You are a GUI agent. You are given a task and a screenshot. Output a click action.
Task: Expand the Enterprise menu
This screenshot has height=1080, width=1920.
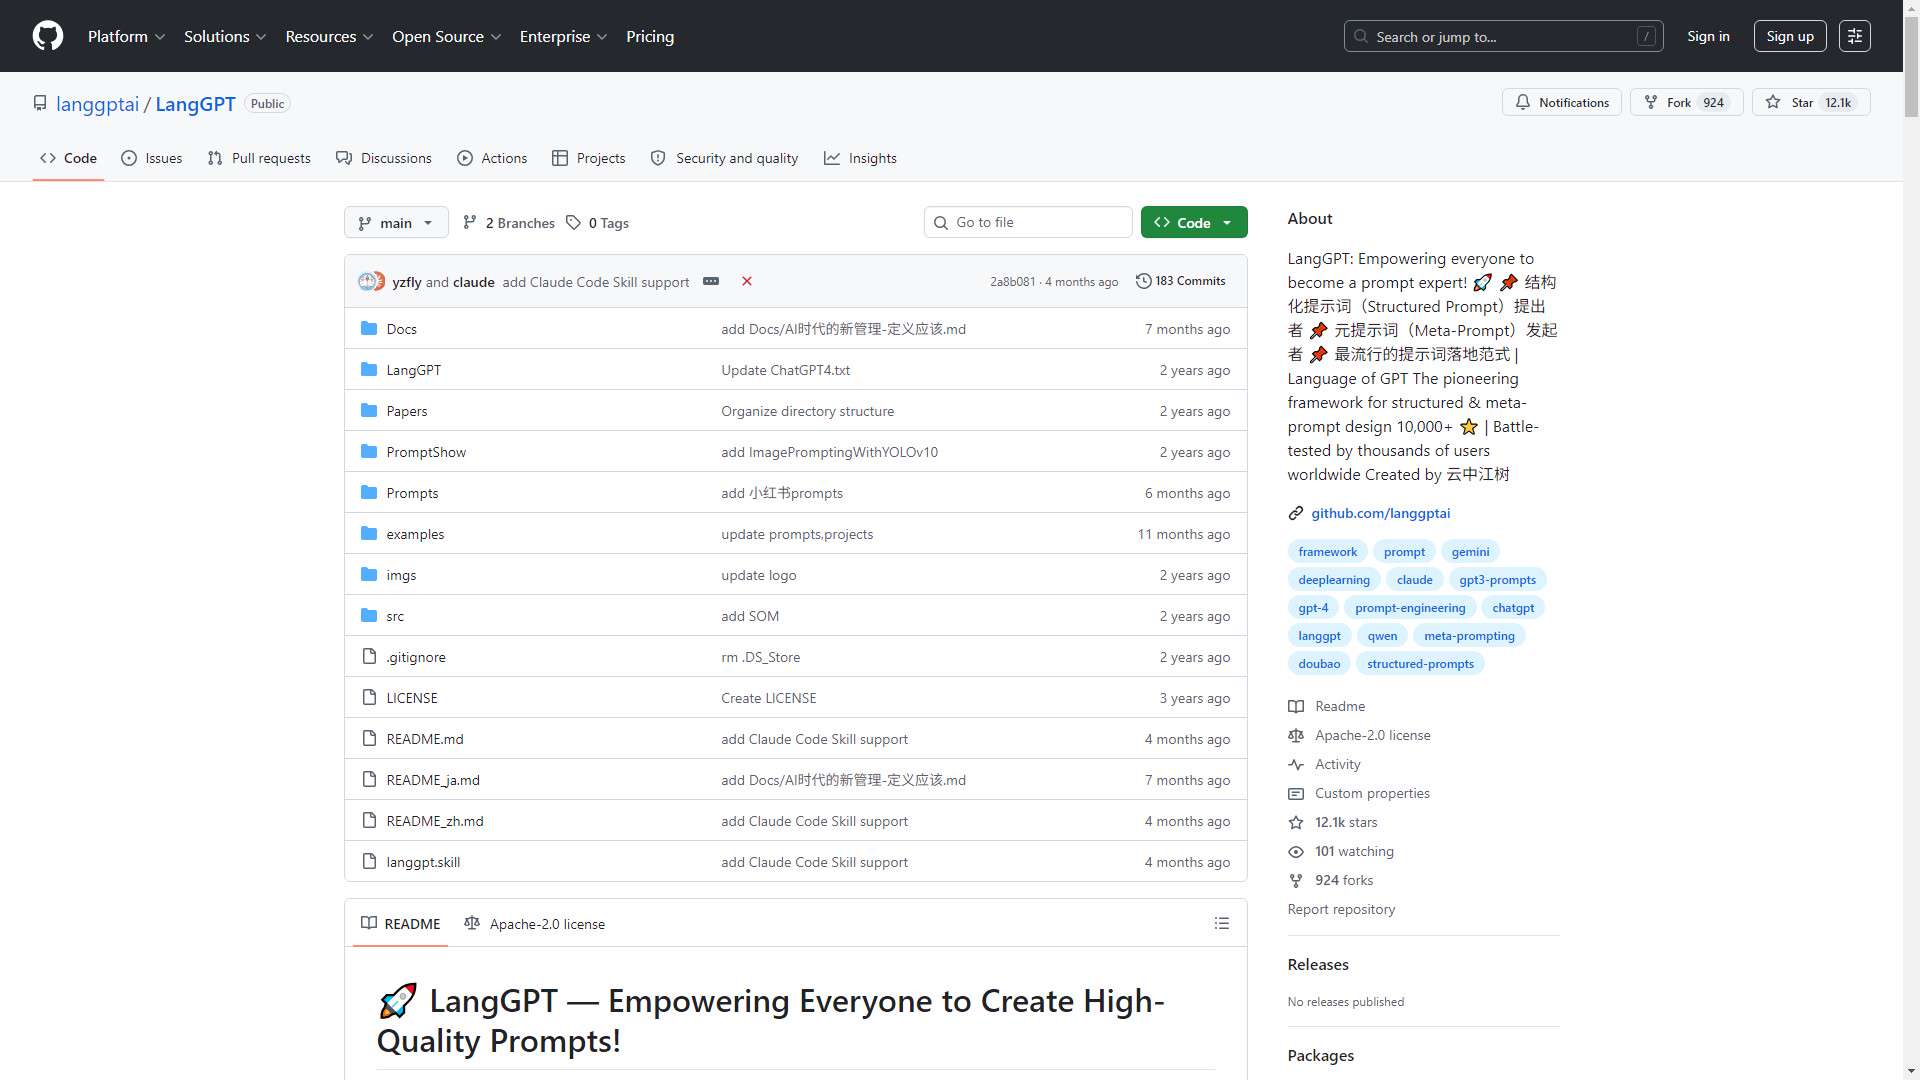pos(563,36)
